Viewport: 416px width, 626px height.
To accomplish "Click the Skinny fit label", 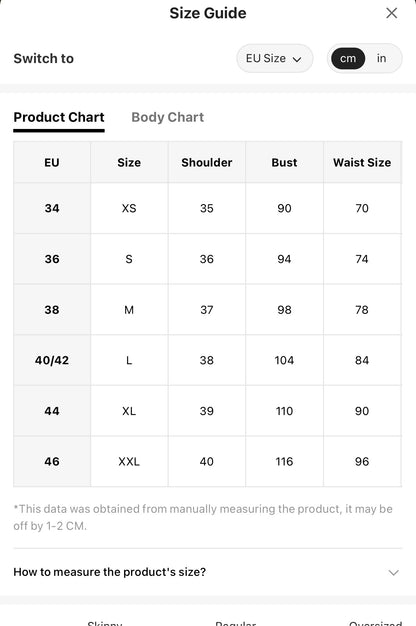I will (105, 623).
